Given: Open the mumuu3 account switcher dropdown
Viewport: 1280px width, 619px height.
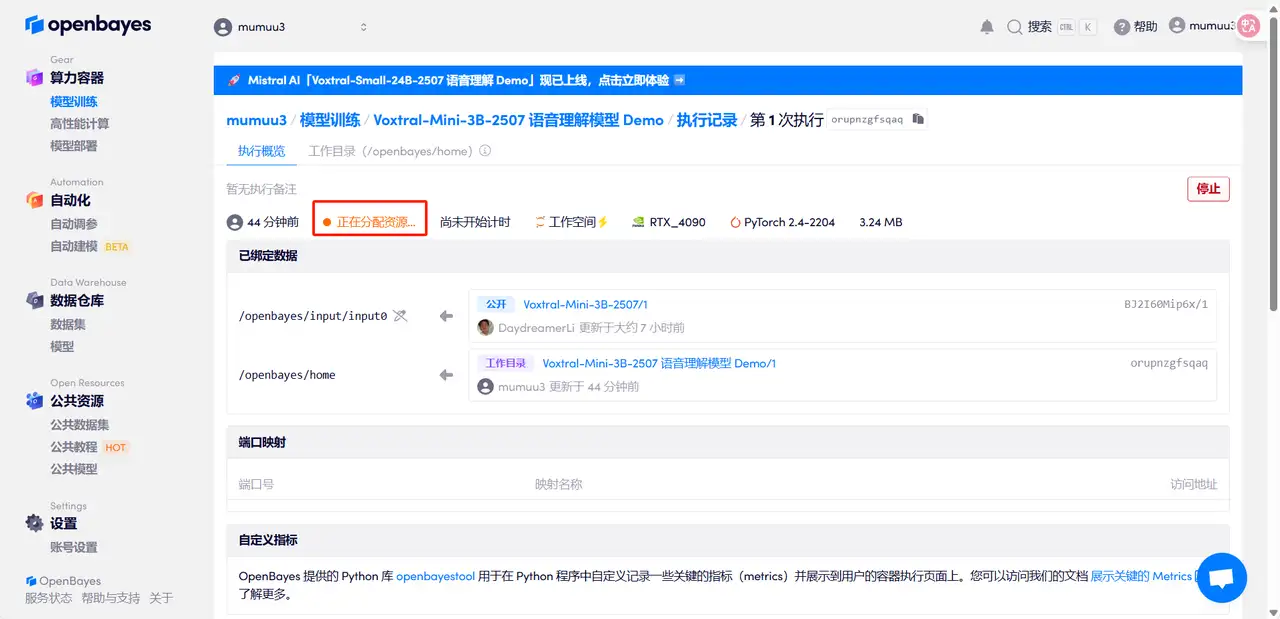Looking at the screenshot, I should point(292,27).
